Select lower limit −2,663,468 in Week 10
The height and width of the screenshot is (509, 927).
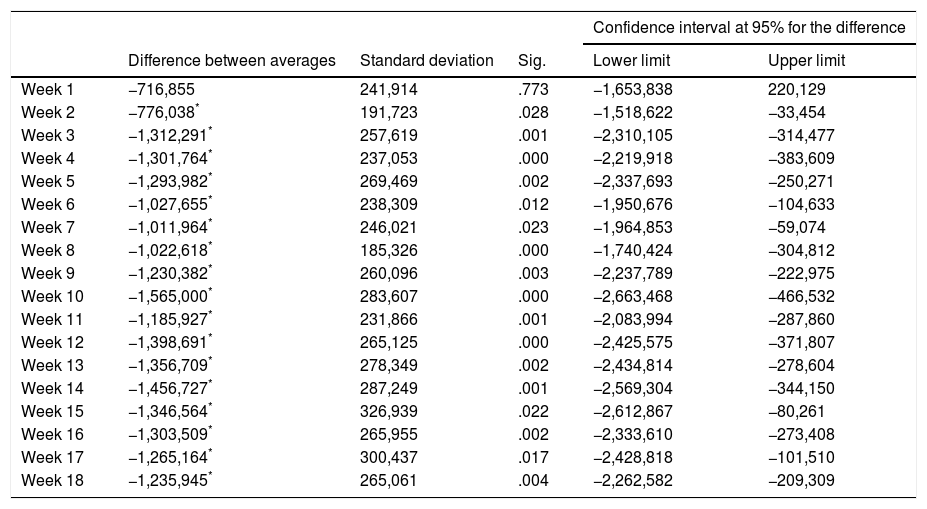tap(633, 296)
